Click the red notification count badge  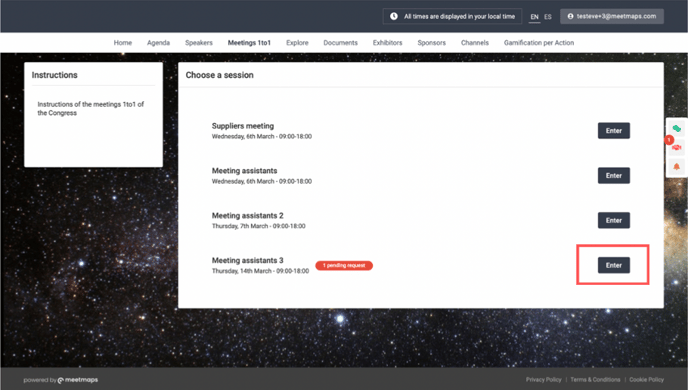click(x=669, y=140)
